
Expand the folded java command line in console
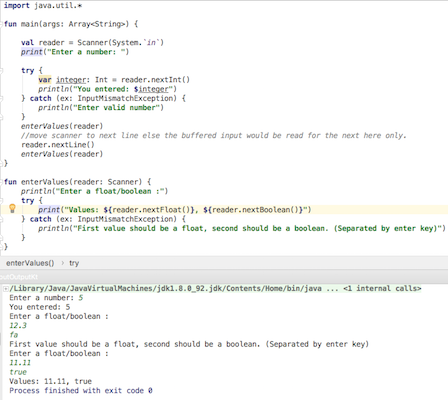6,289
